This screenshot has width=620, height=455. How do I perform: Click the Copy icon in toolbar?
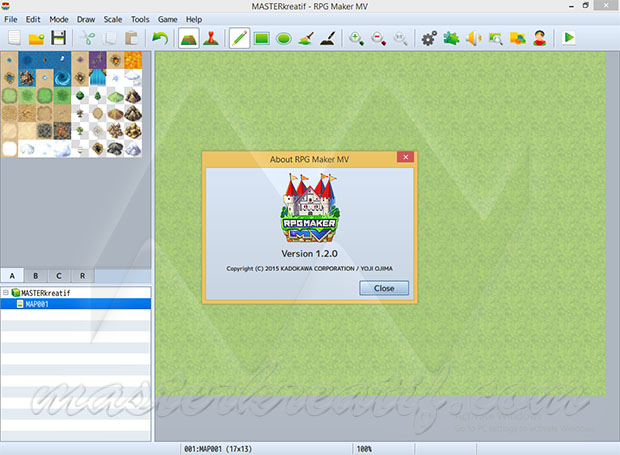click(x=110, y=38)
